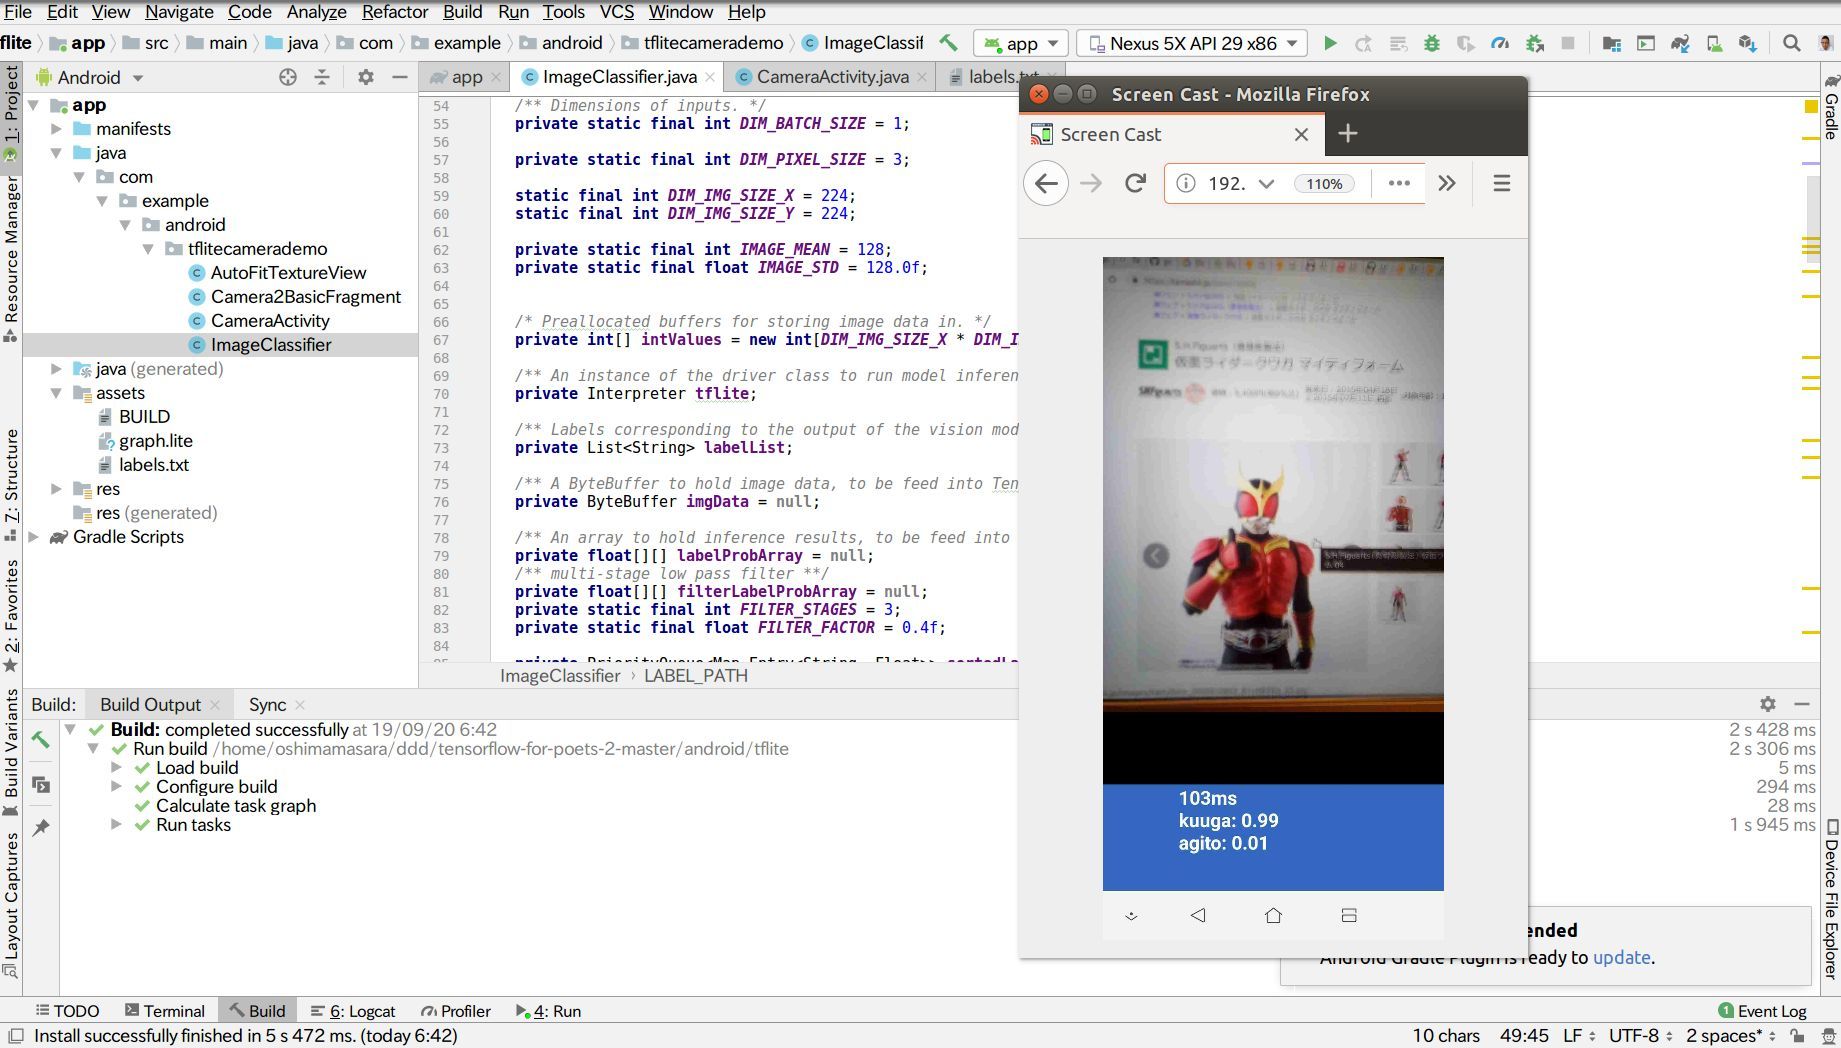Open Project panel settings via gear icon

coord(365,76)
